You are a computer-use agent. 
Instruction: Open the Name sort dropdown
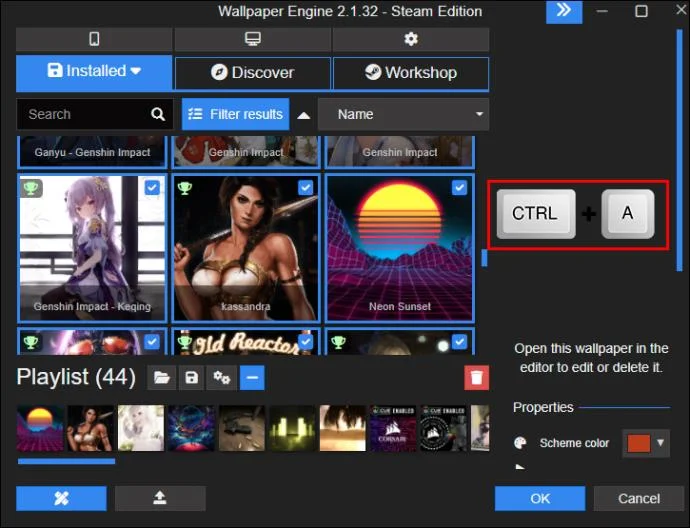coord(403,114)
